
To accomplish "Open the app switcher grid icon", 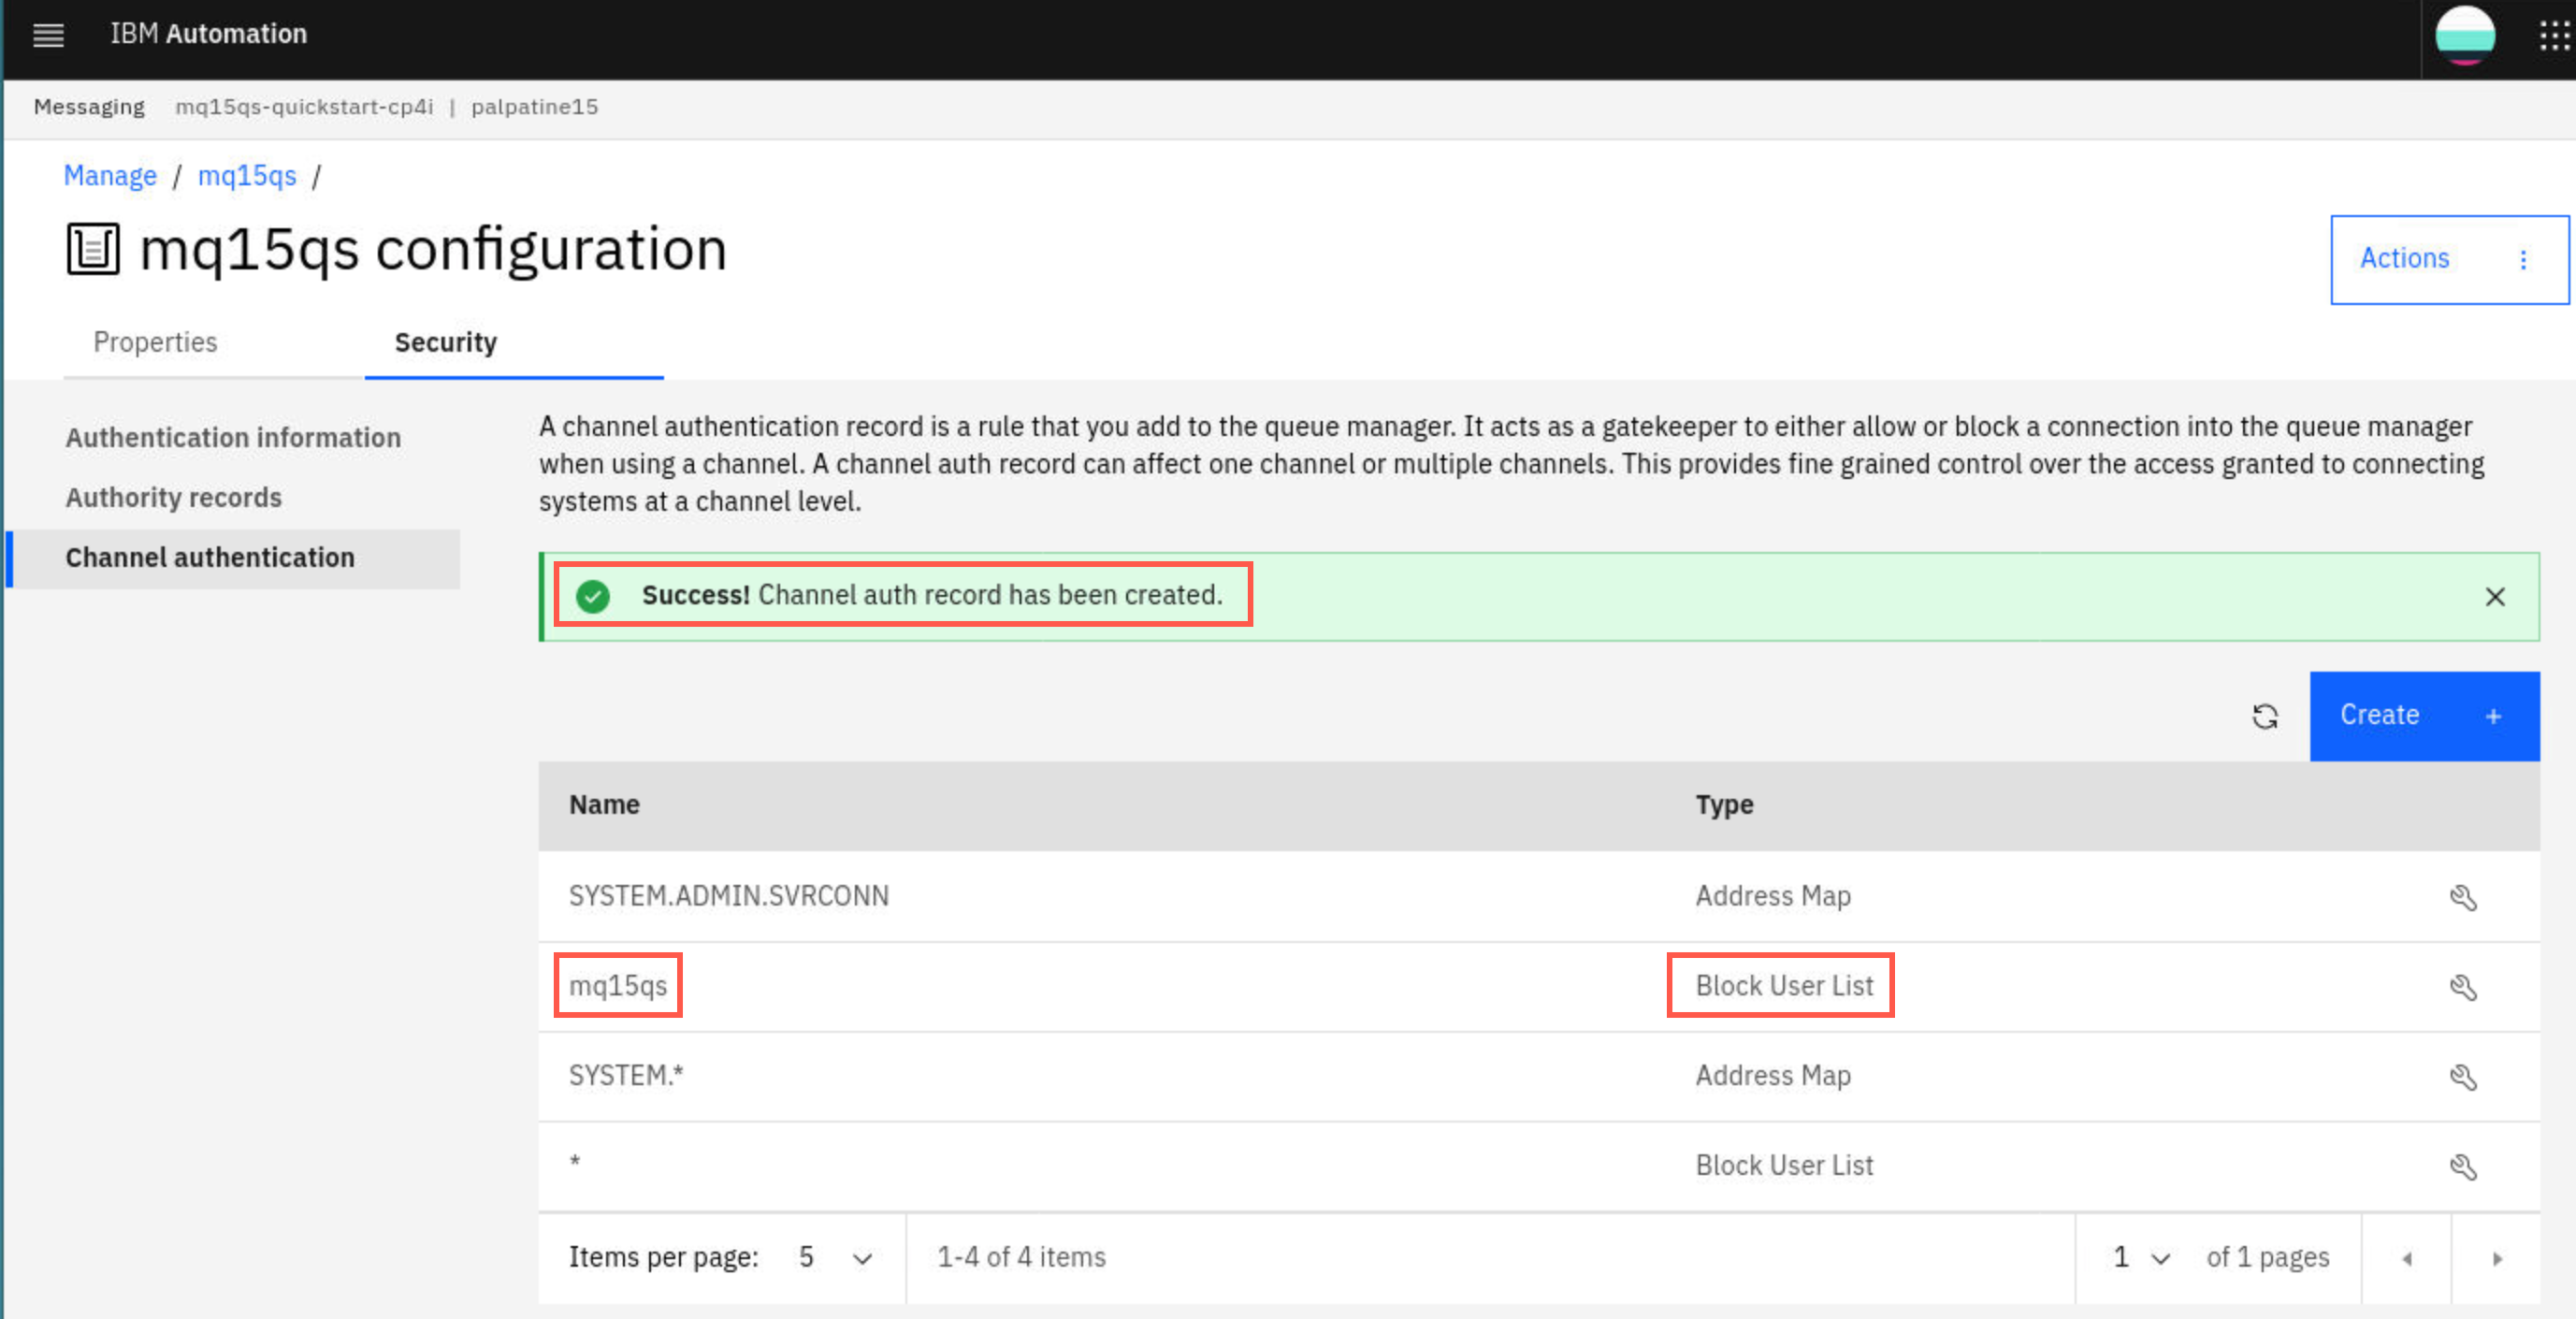I will pos(2554,36).
